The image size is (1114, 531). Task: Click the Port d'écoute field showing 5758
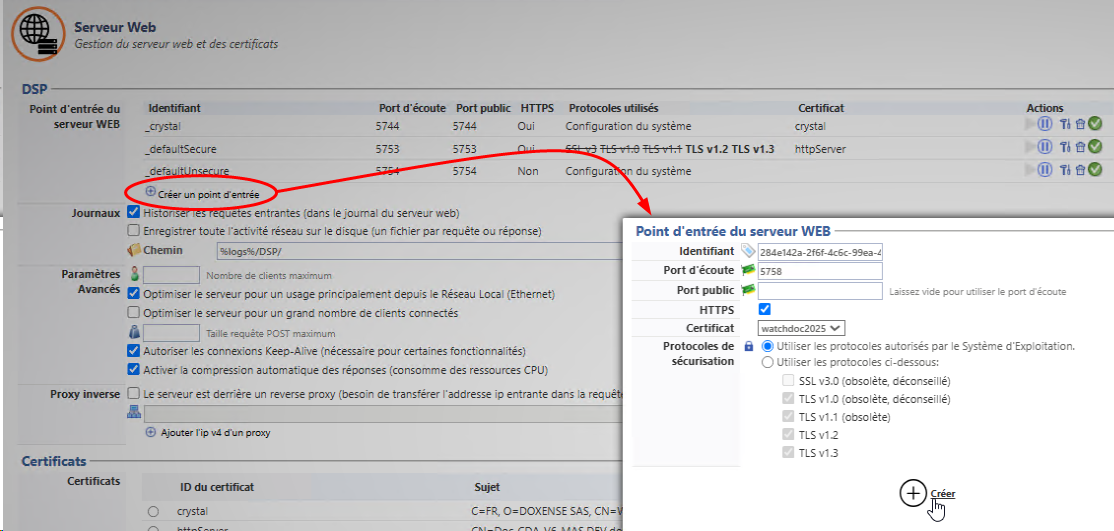tap(820, 271)
